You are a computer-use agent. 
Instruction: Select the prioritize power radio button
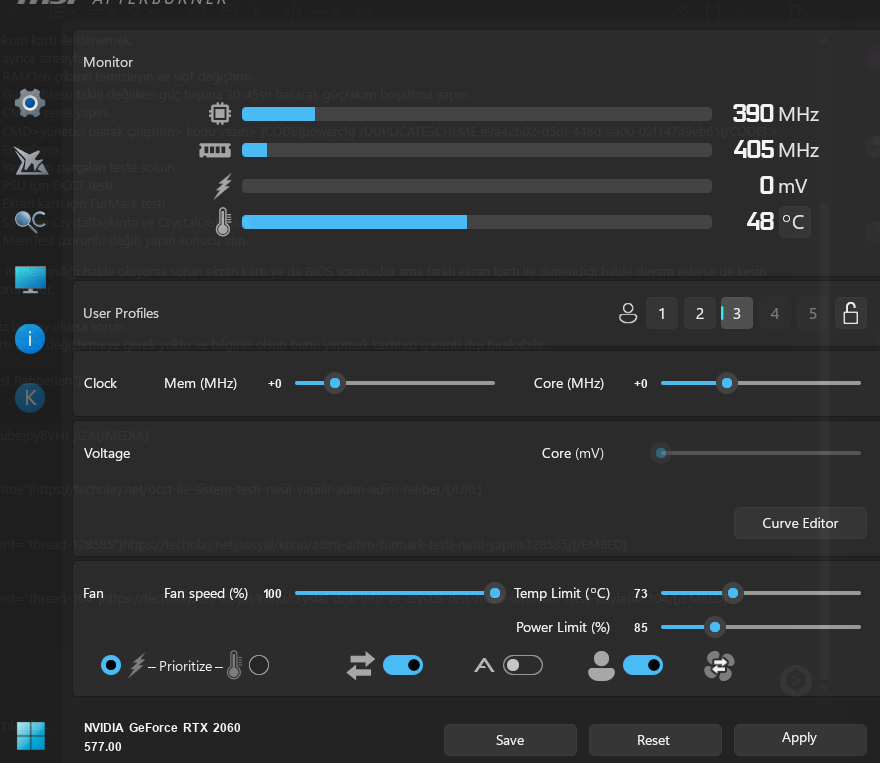tap(111, 665)
